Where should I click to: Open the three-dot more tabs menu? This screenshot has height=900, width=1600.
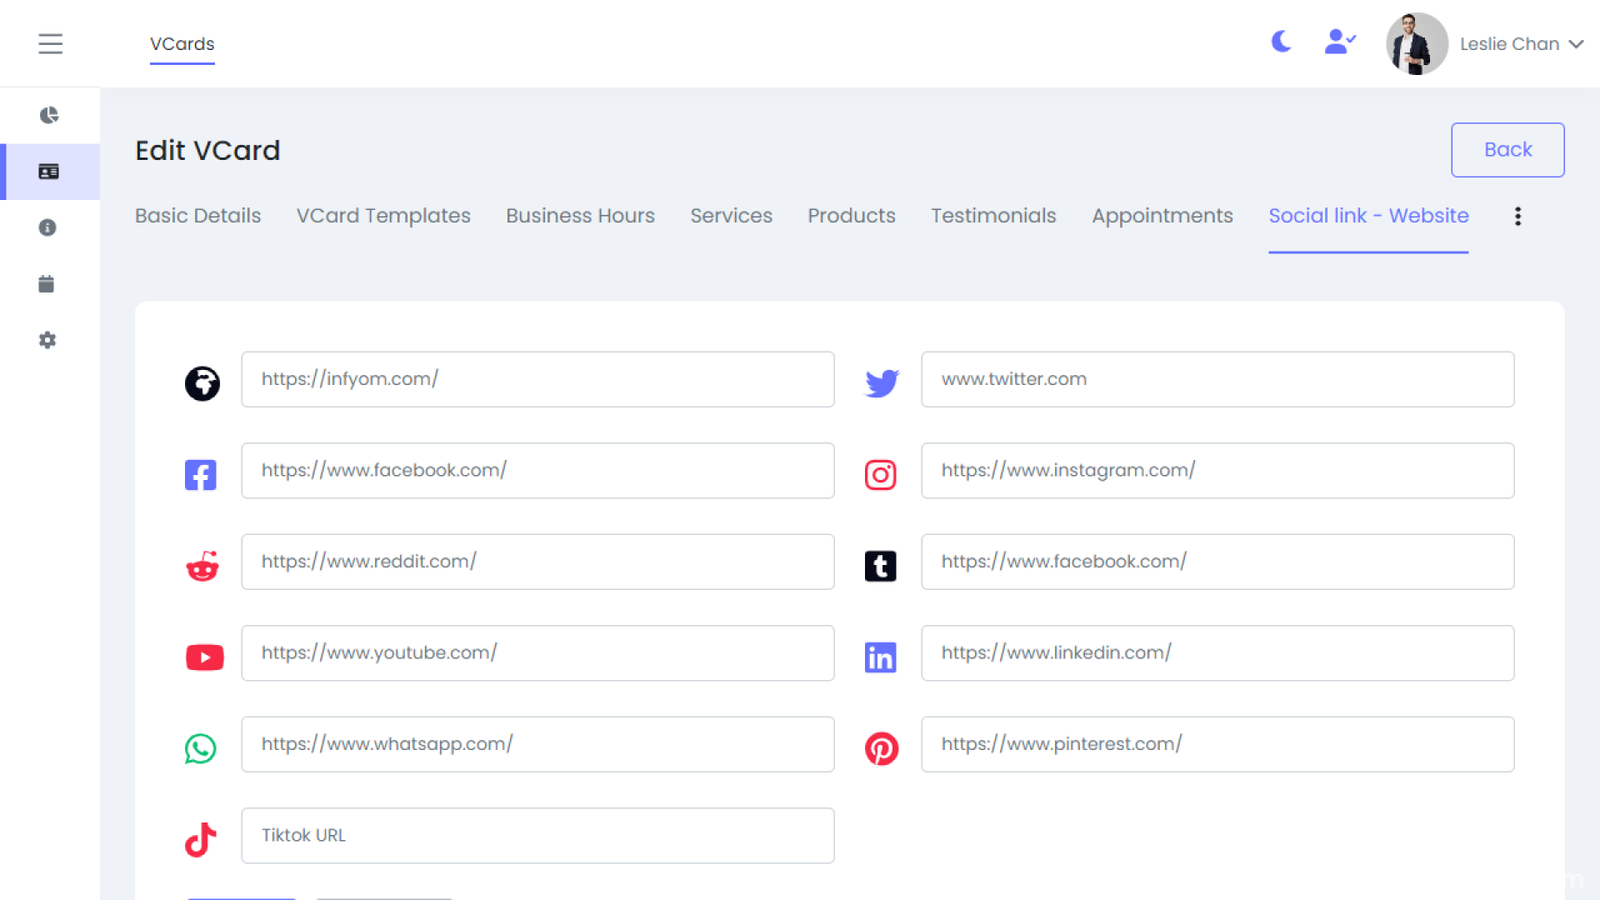(x=1517, y=216)
